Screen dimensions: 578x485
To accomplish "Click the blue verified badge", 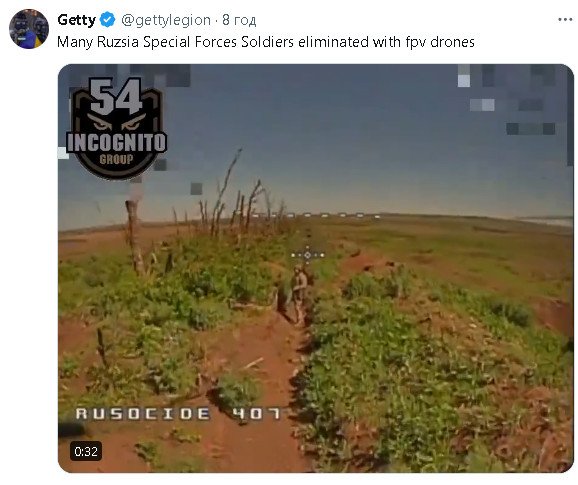I will 108,20.
